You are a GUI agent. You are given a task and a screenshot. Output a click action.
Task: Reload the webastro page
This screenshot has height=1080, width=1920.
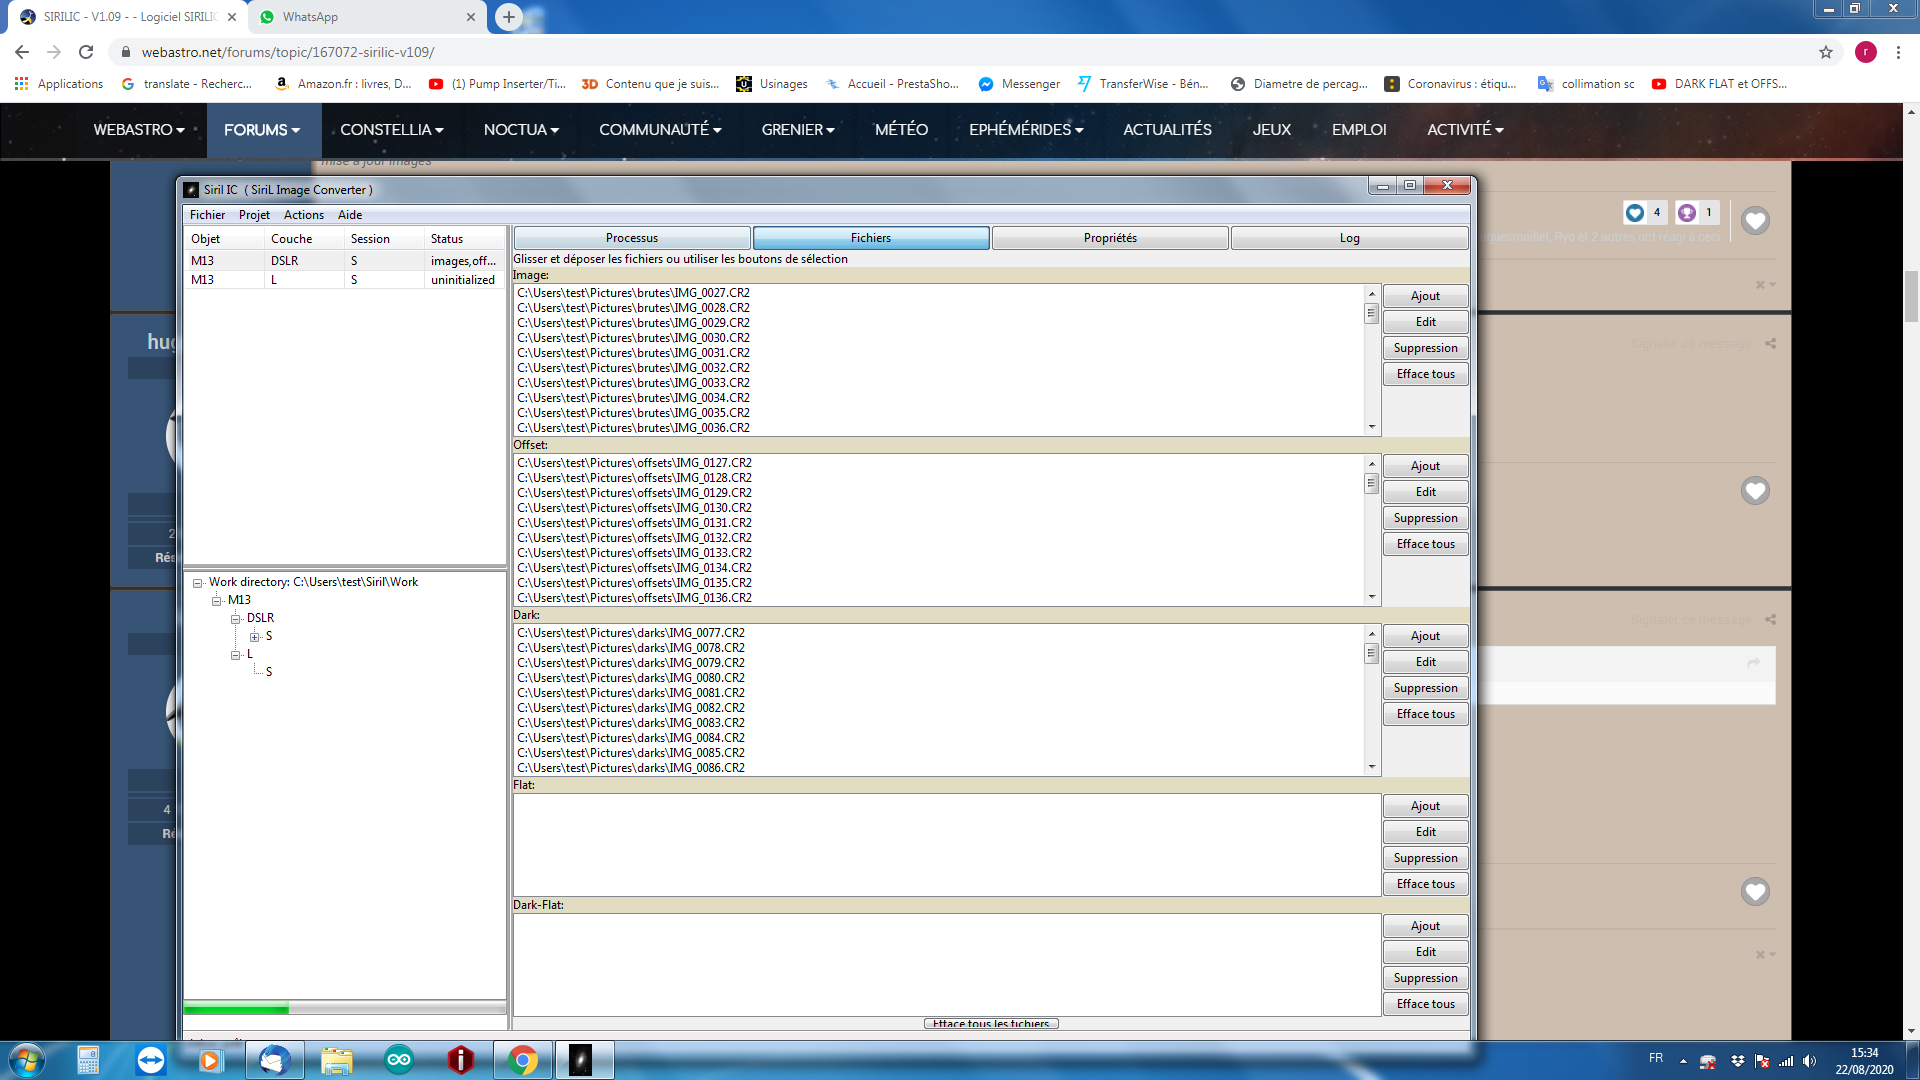pos(86,52)
